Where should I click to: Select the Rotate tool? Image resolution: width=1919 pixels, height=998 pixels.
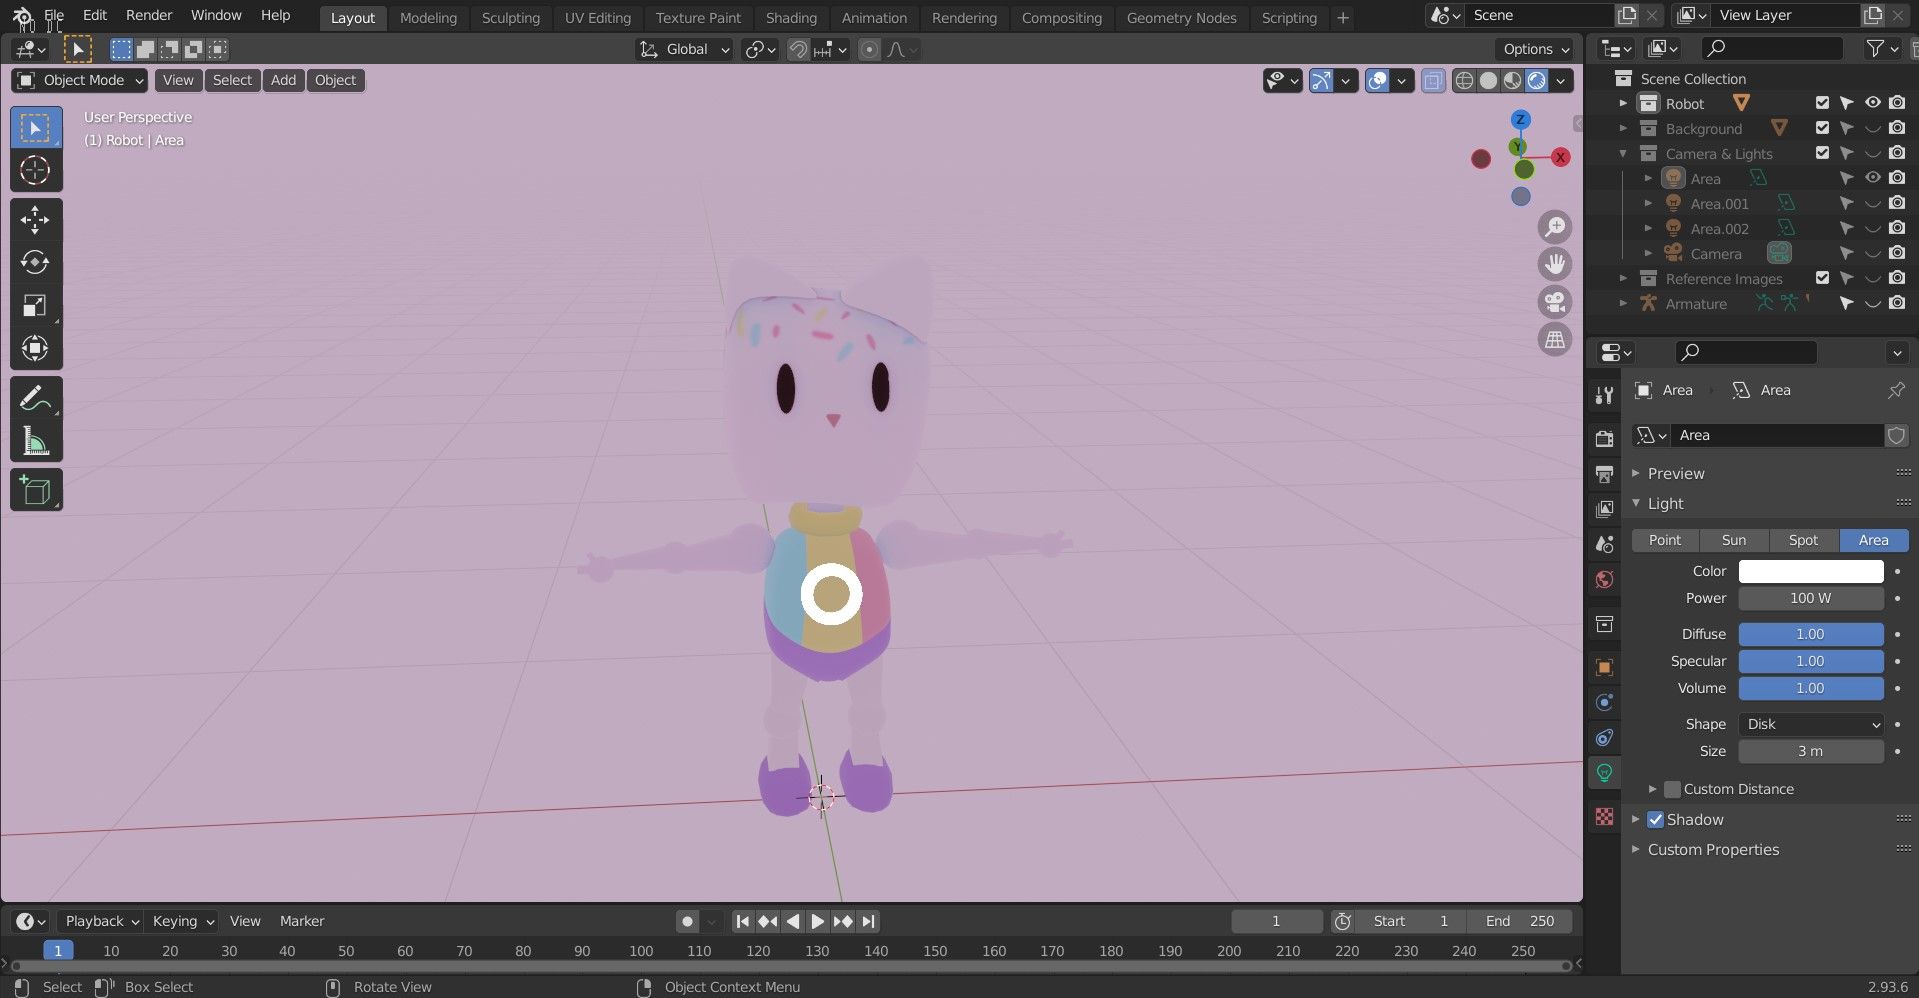pos(35,263)
